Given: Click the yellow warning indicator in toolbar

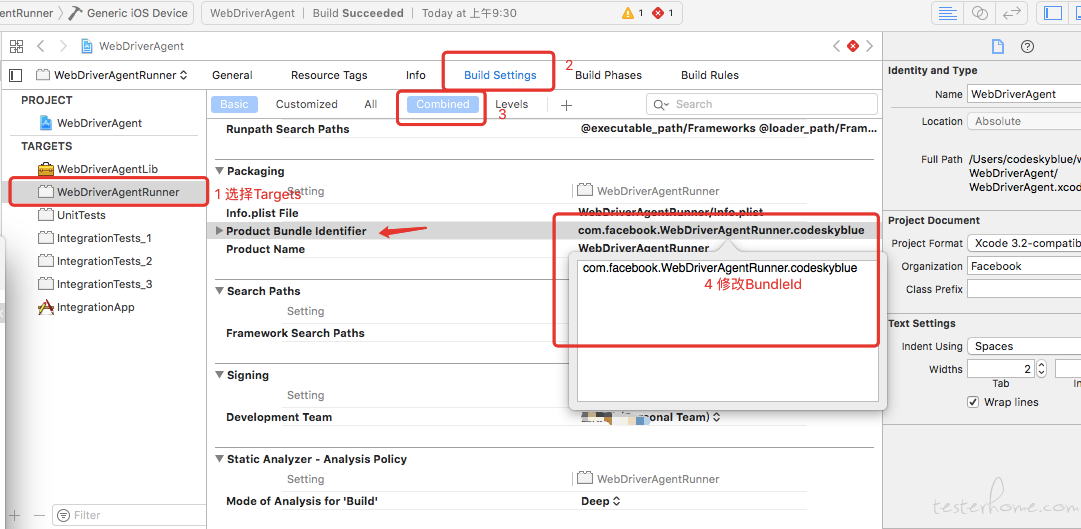Looking at the screenshot, I should point(632,13).
